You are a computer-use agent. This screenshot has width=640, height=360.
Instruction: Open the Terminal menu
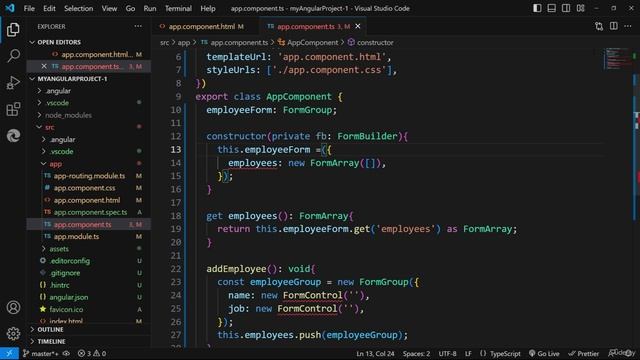coord(178,8)
